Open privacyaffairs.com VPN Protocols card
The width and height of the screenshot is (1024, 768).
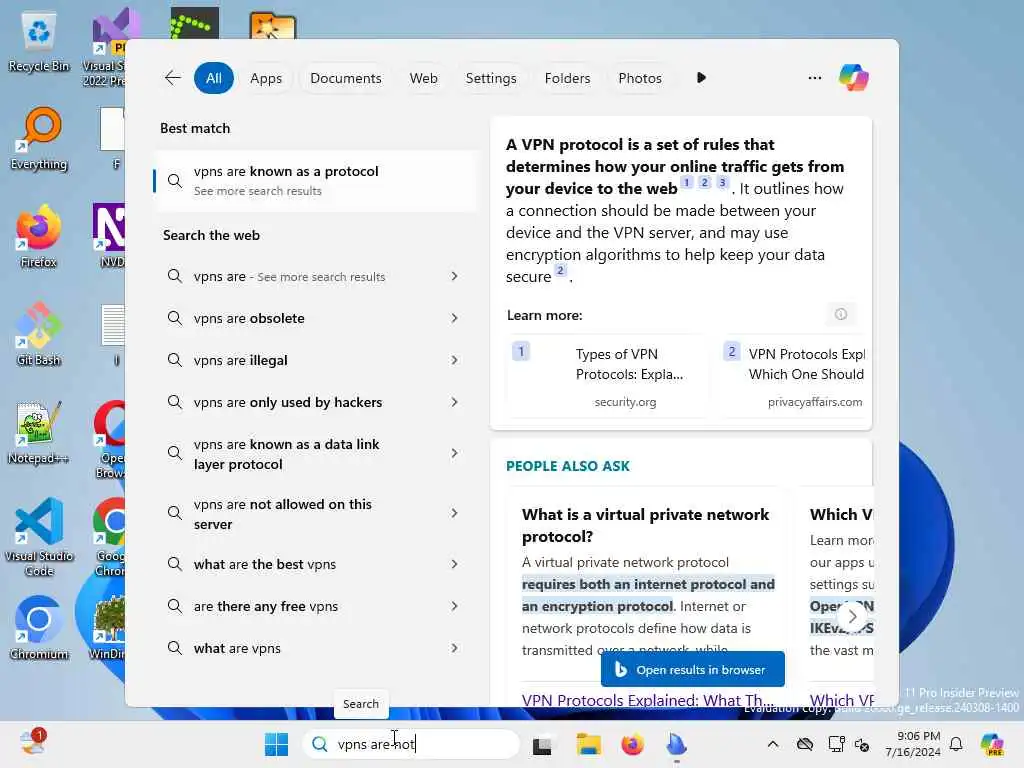coord(793,378)
